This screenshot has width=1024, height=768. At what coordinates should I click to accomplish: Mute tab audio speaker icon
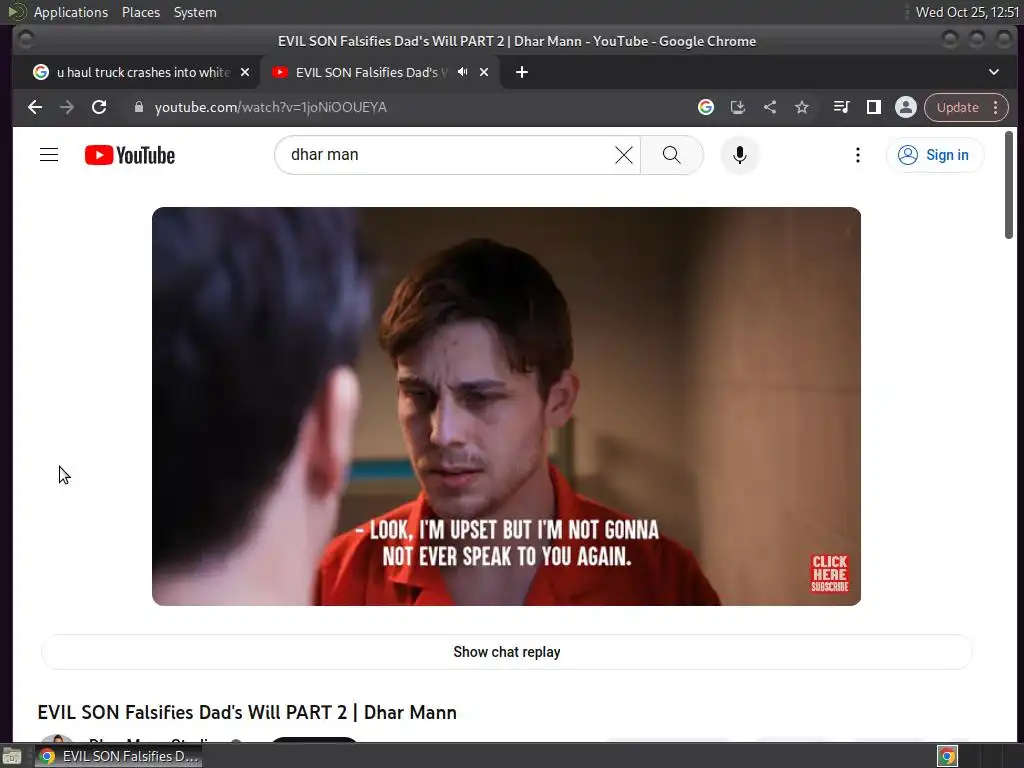[462, 72]
